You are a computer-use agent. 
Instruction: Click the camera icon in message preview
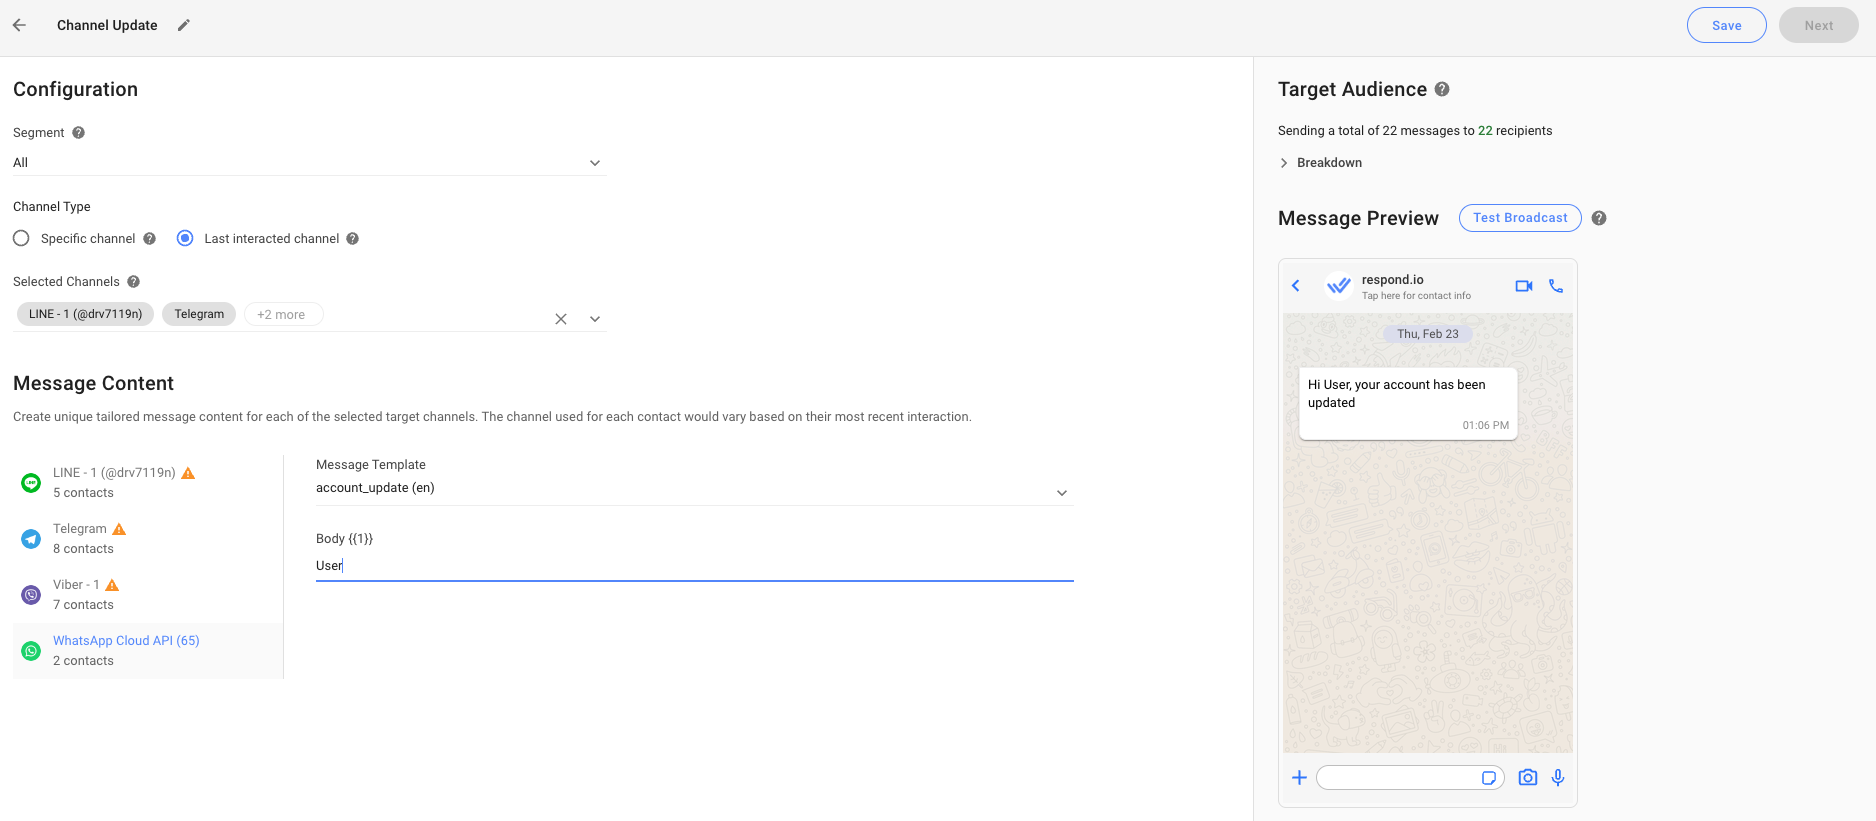pos(1527,778)
